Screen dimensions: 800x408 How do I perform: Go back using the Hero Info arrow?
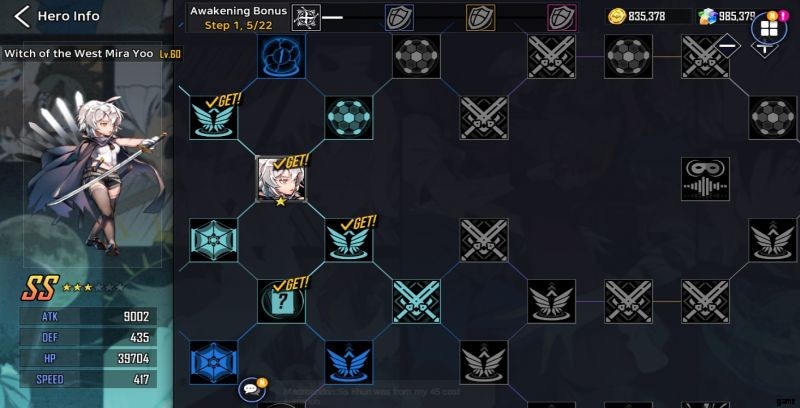coord(22,16)
